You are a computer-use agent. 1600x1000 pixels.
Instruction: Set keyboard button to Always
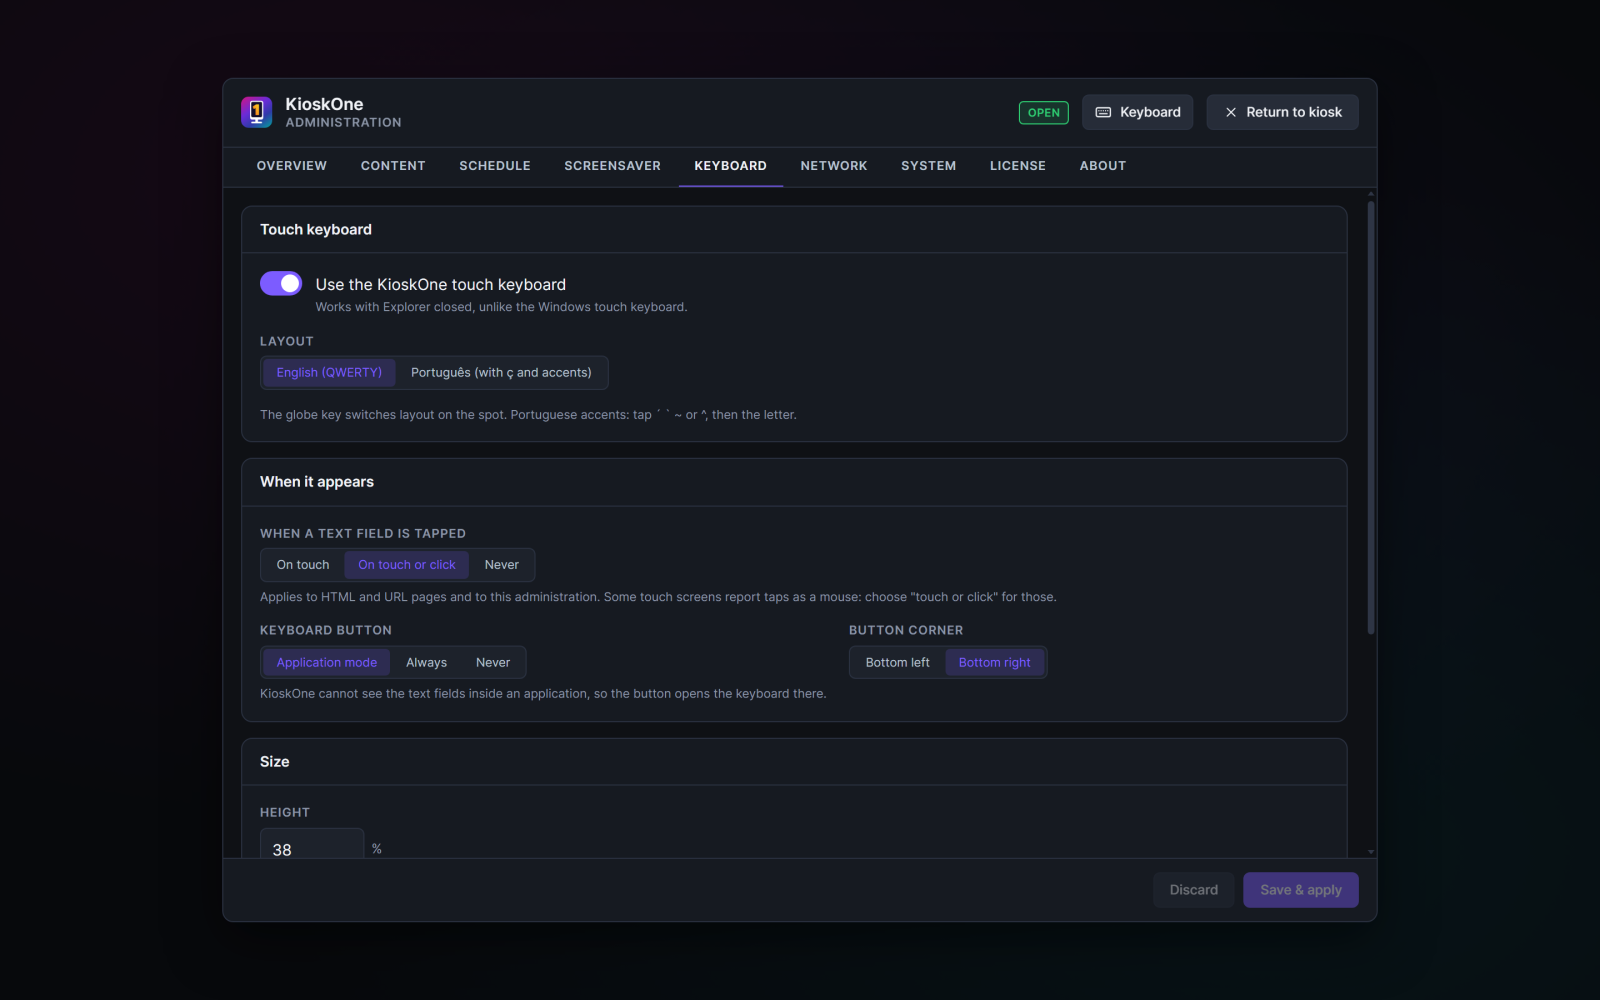[426, 662]
